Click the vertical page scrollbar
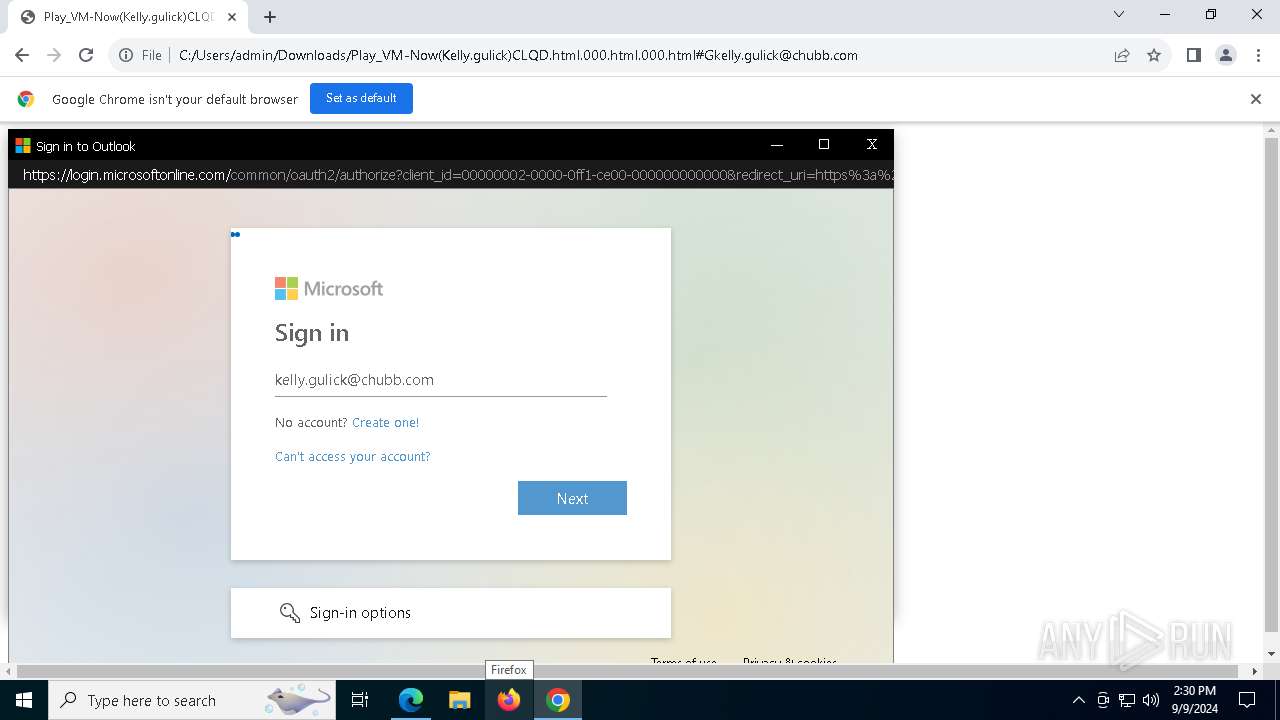This screenshot has width=1280, height=720. [x=1272, y=385]
